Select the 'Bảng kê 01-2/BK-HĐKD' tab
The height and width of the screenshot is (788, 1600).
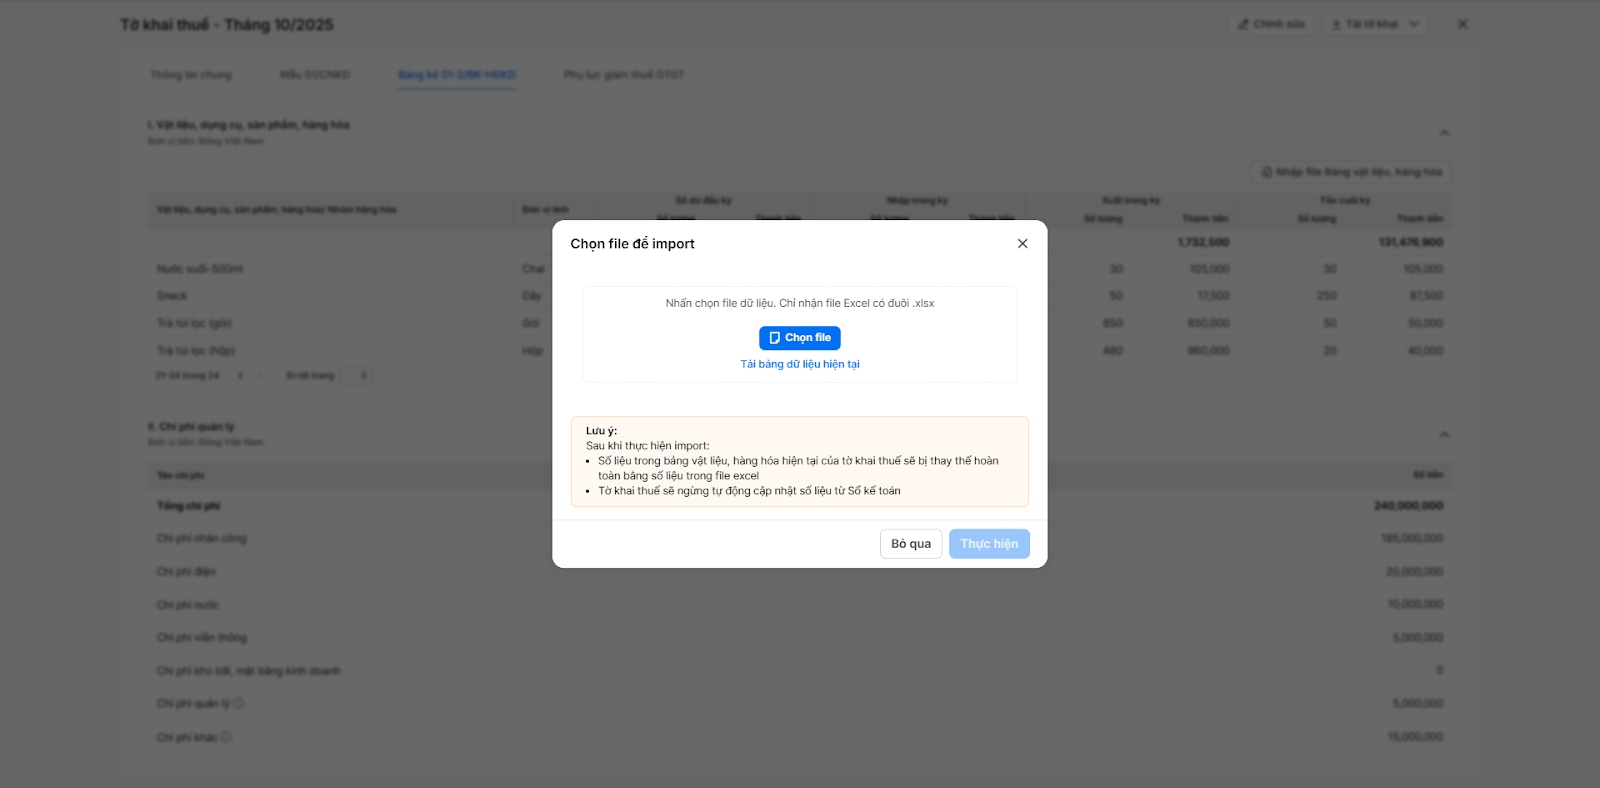click(456, 75)
